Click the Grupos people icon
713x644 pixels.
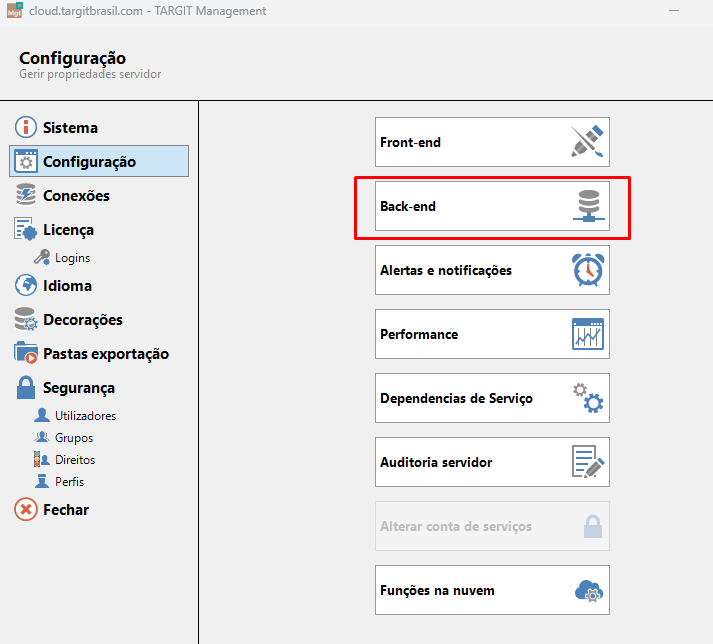pyautogui.click(x=42, y=437)
